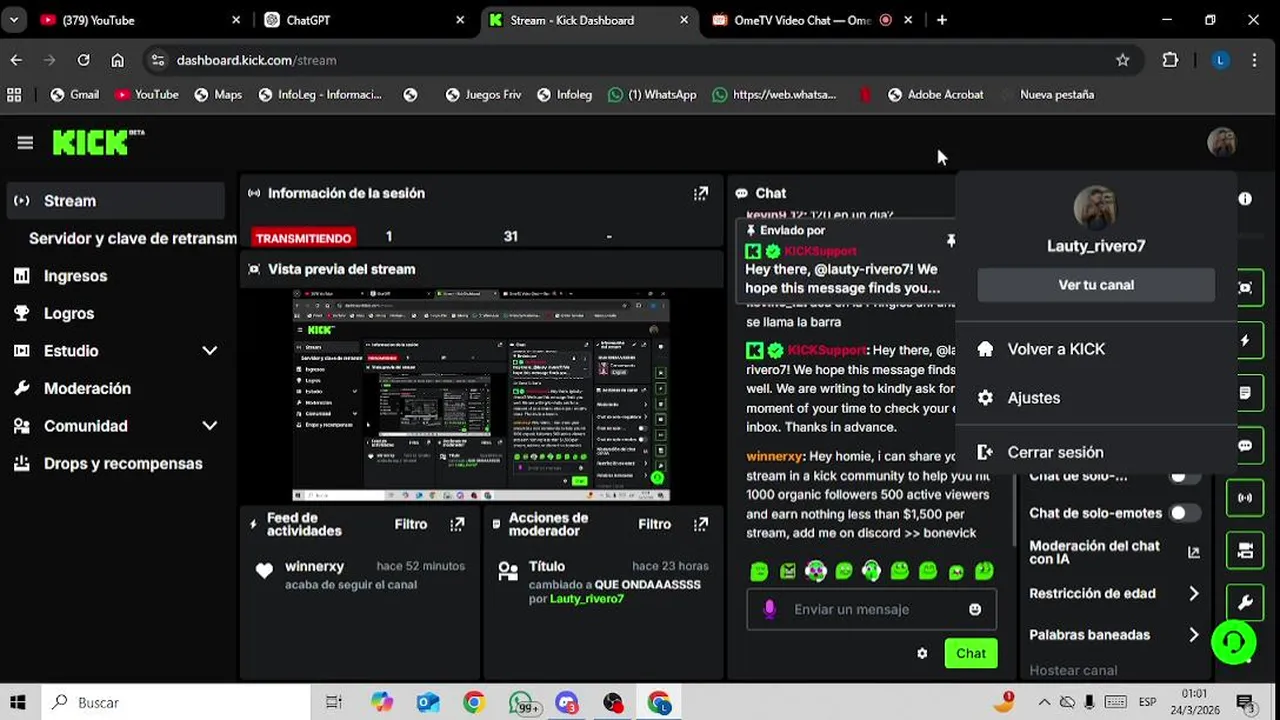Toggle the partly hidden Chat de solo switch
Image resolution: width=1280 pixels, height=720 pixels.
pos(1184,477)
